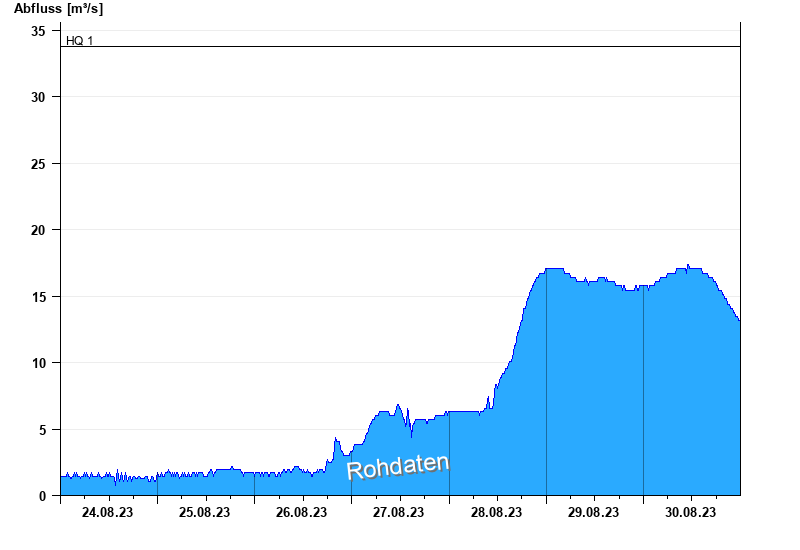Click the y-axis value 25
Viewport: 800px width, 550px height.
click(x=38, y=164)
